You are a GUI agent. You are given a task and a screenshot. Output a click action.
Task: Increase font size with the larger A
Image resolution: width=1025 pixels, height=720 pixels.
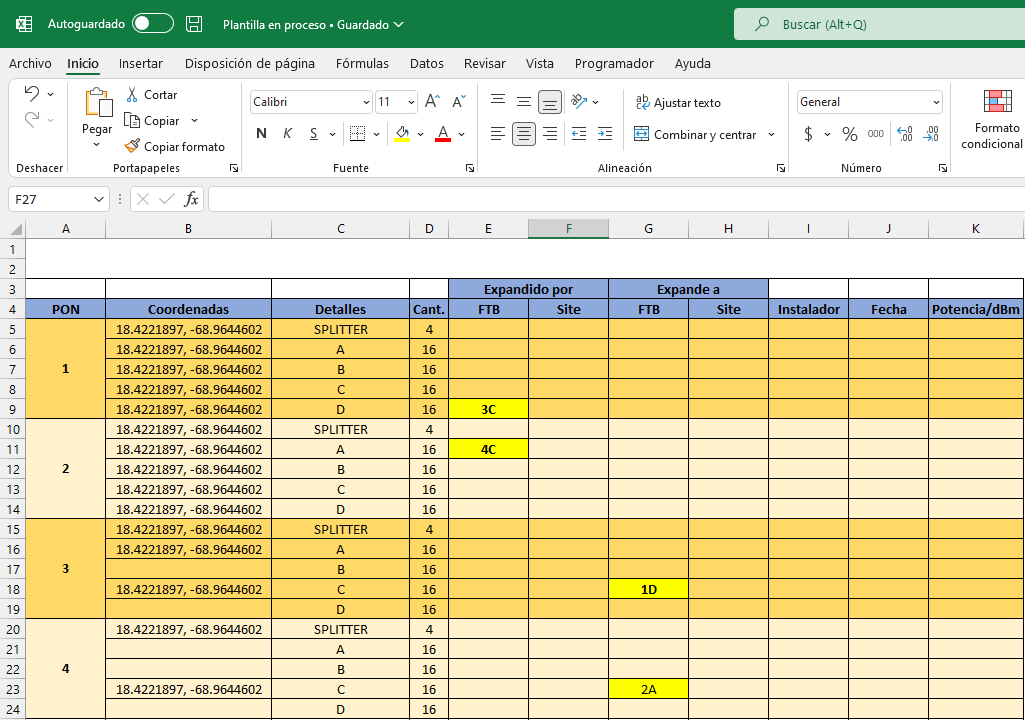tap(432, 101)
